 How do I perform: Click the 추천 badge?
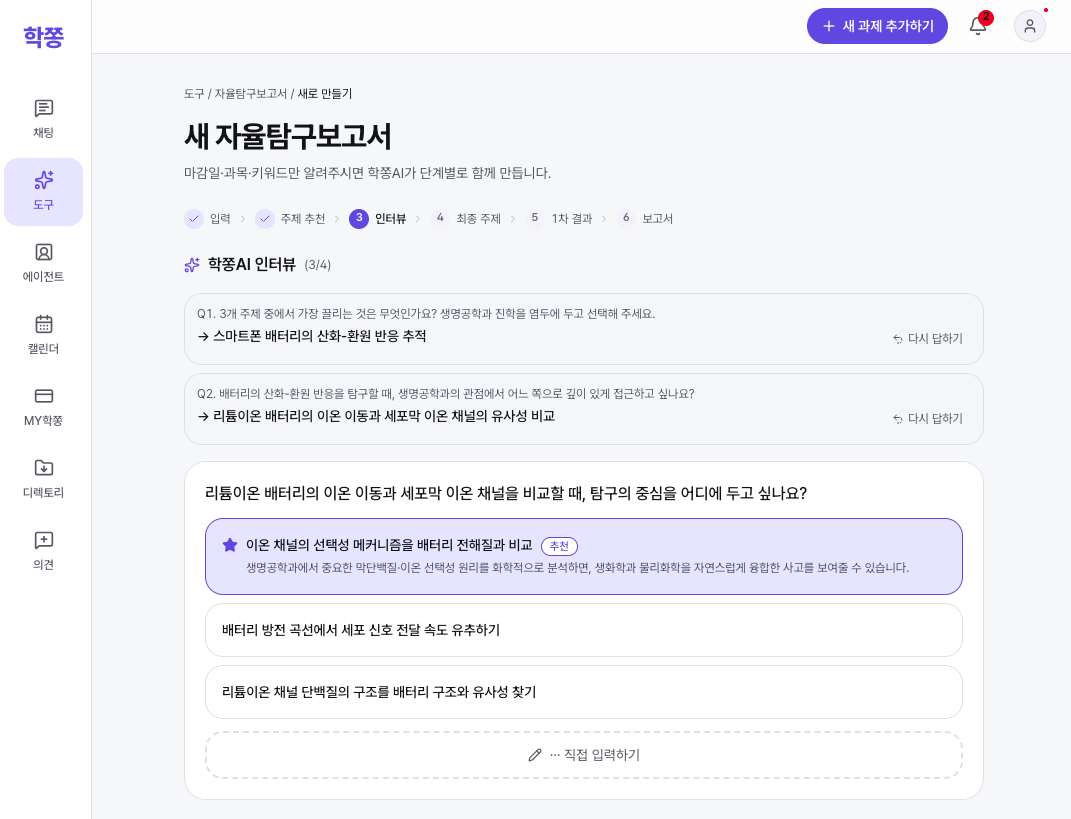pyautogui.click(x=559, y=546)
